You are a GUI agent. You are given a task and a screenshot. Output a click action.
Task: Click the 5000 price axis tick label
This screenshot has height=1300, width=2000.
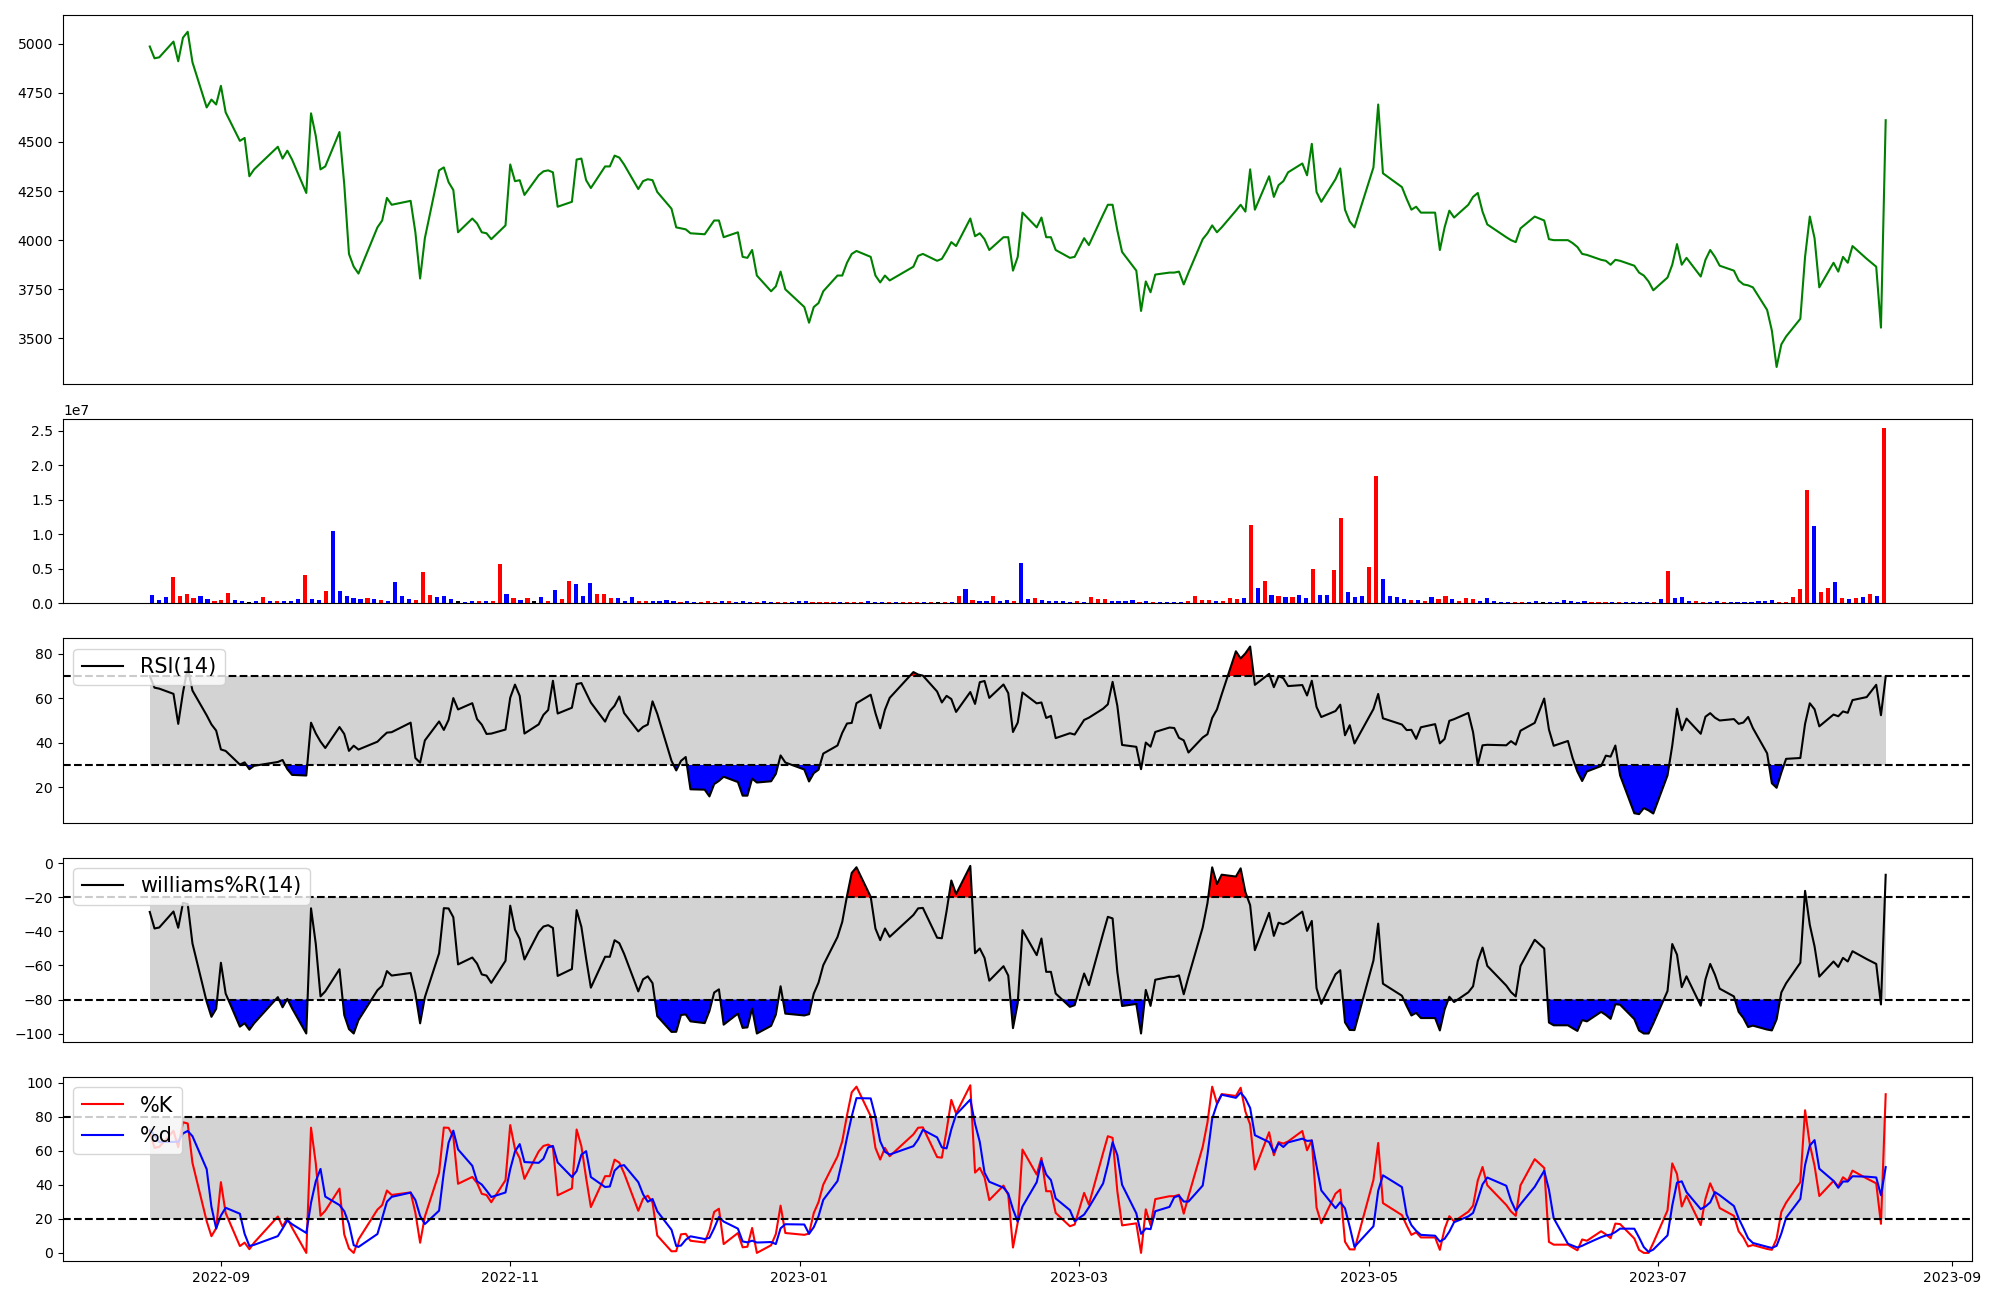point(35,45)
